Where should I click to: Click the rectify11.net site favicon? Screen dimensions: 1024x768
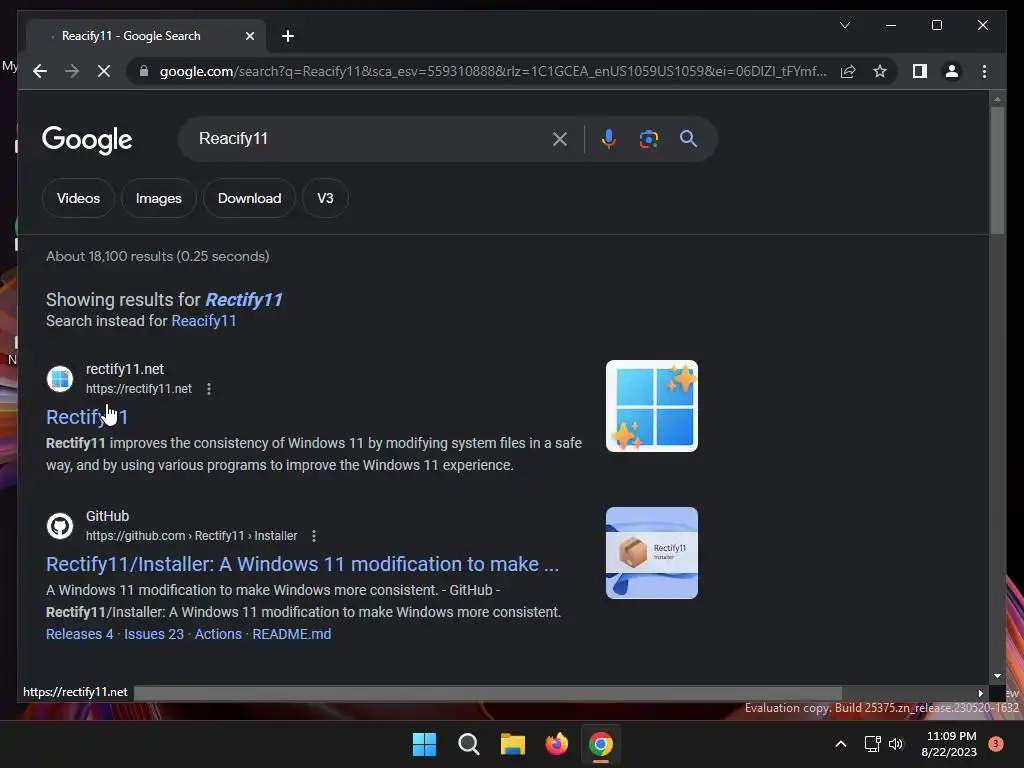pyautogui.click(x=60, y=379)
